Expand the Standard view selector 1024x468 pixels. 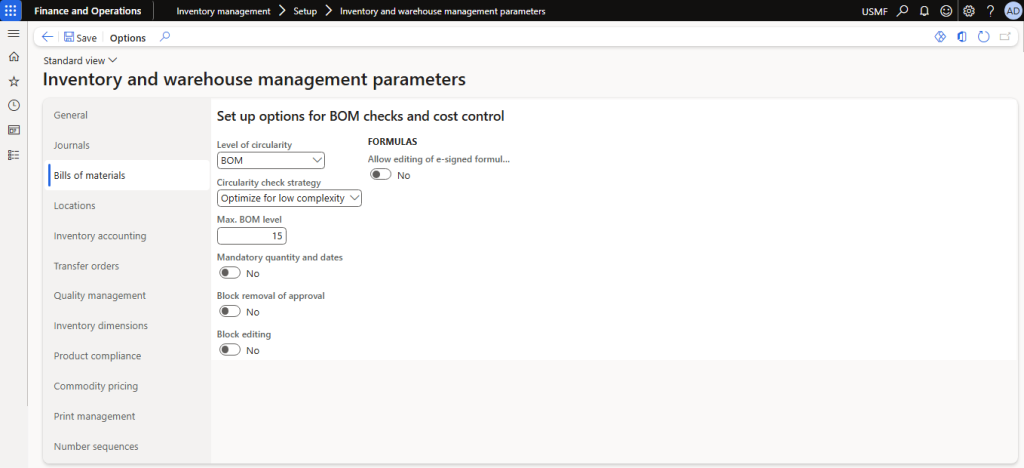pyautogui.click(x=81, y=61)
